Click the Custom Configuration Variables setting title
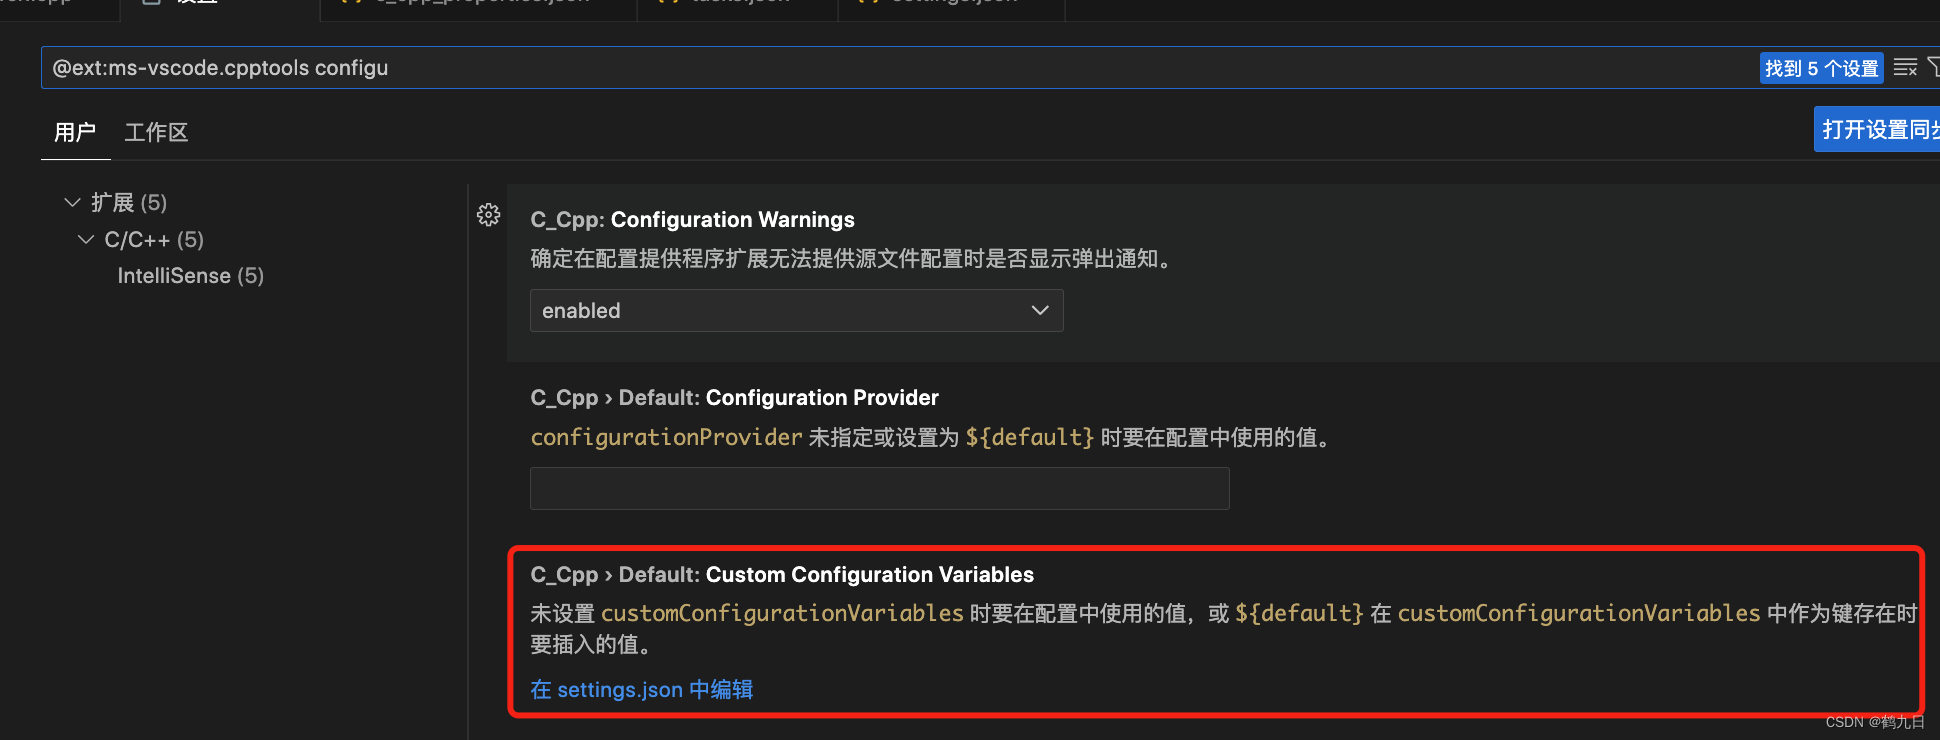1940x740 pixels. point(782,575)
